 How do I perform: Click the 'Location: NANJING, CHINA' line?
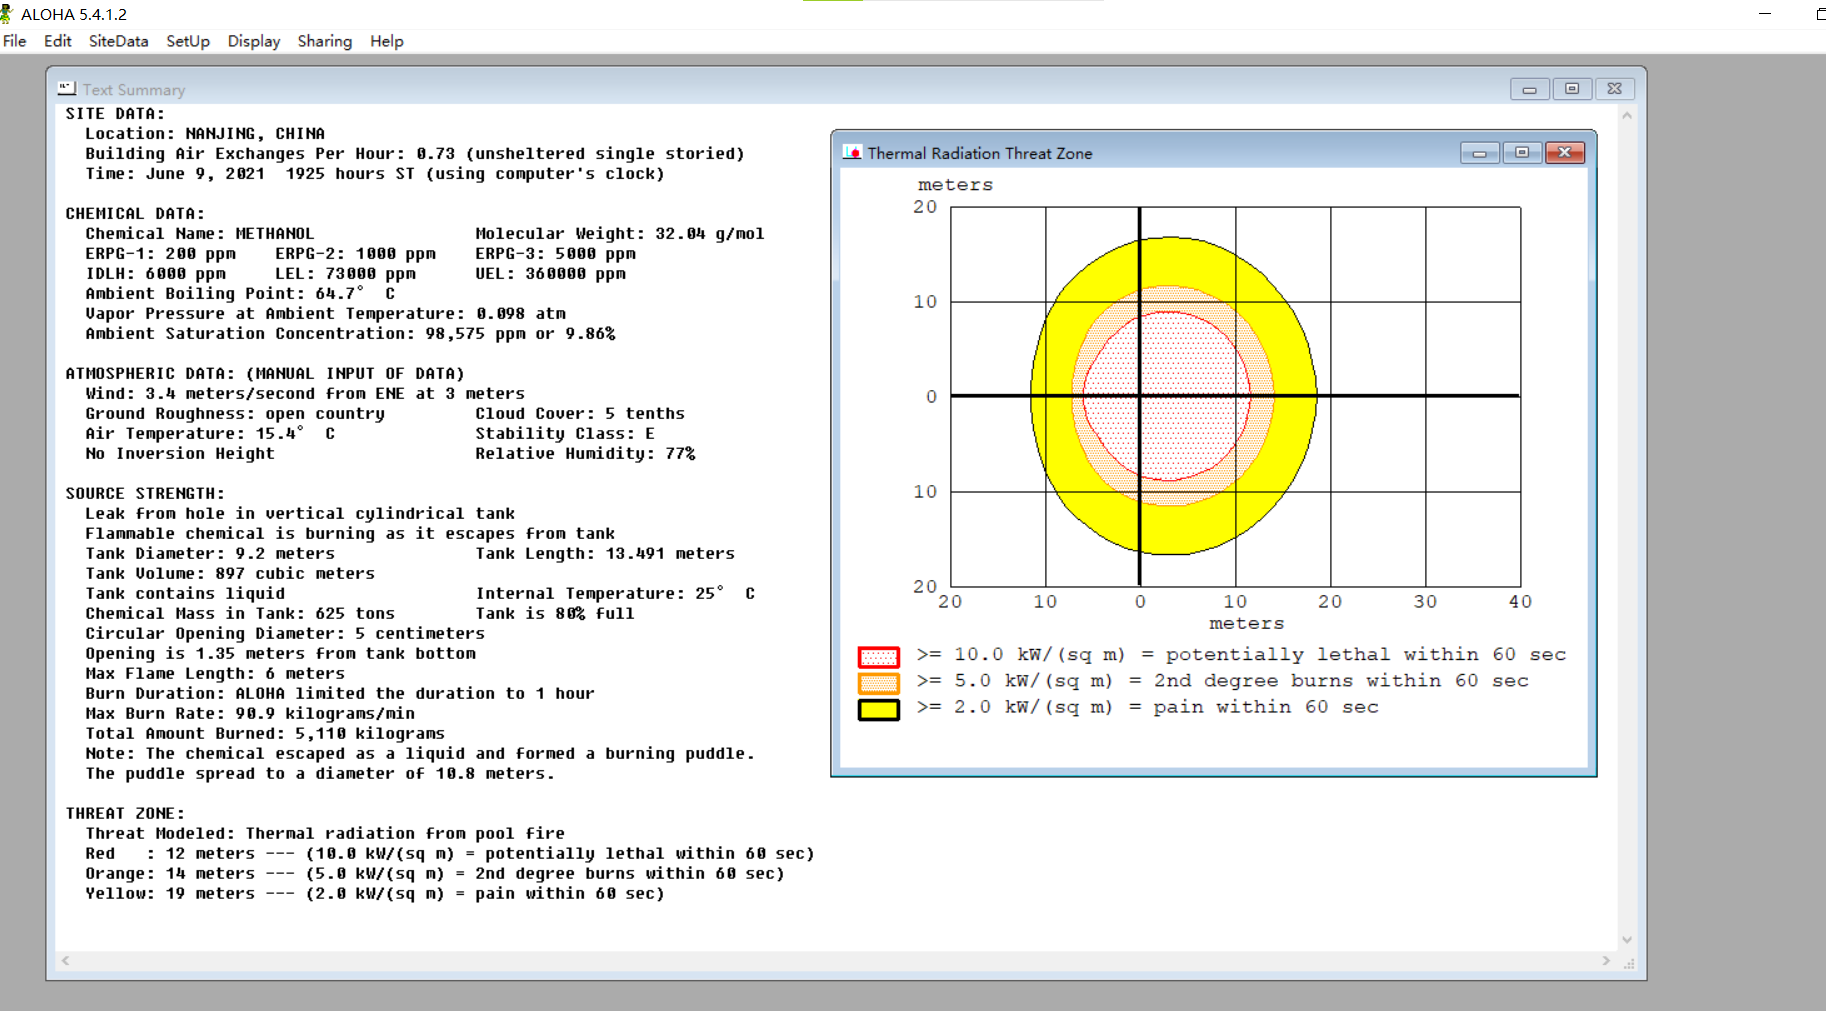tap(205, 134)
